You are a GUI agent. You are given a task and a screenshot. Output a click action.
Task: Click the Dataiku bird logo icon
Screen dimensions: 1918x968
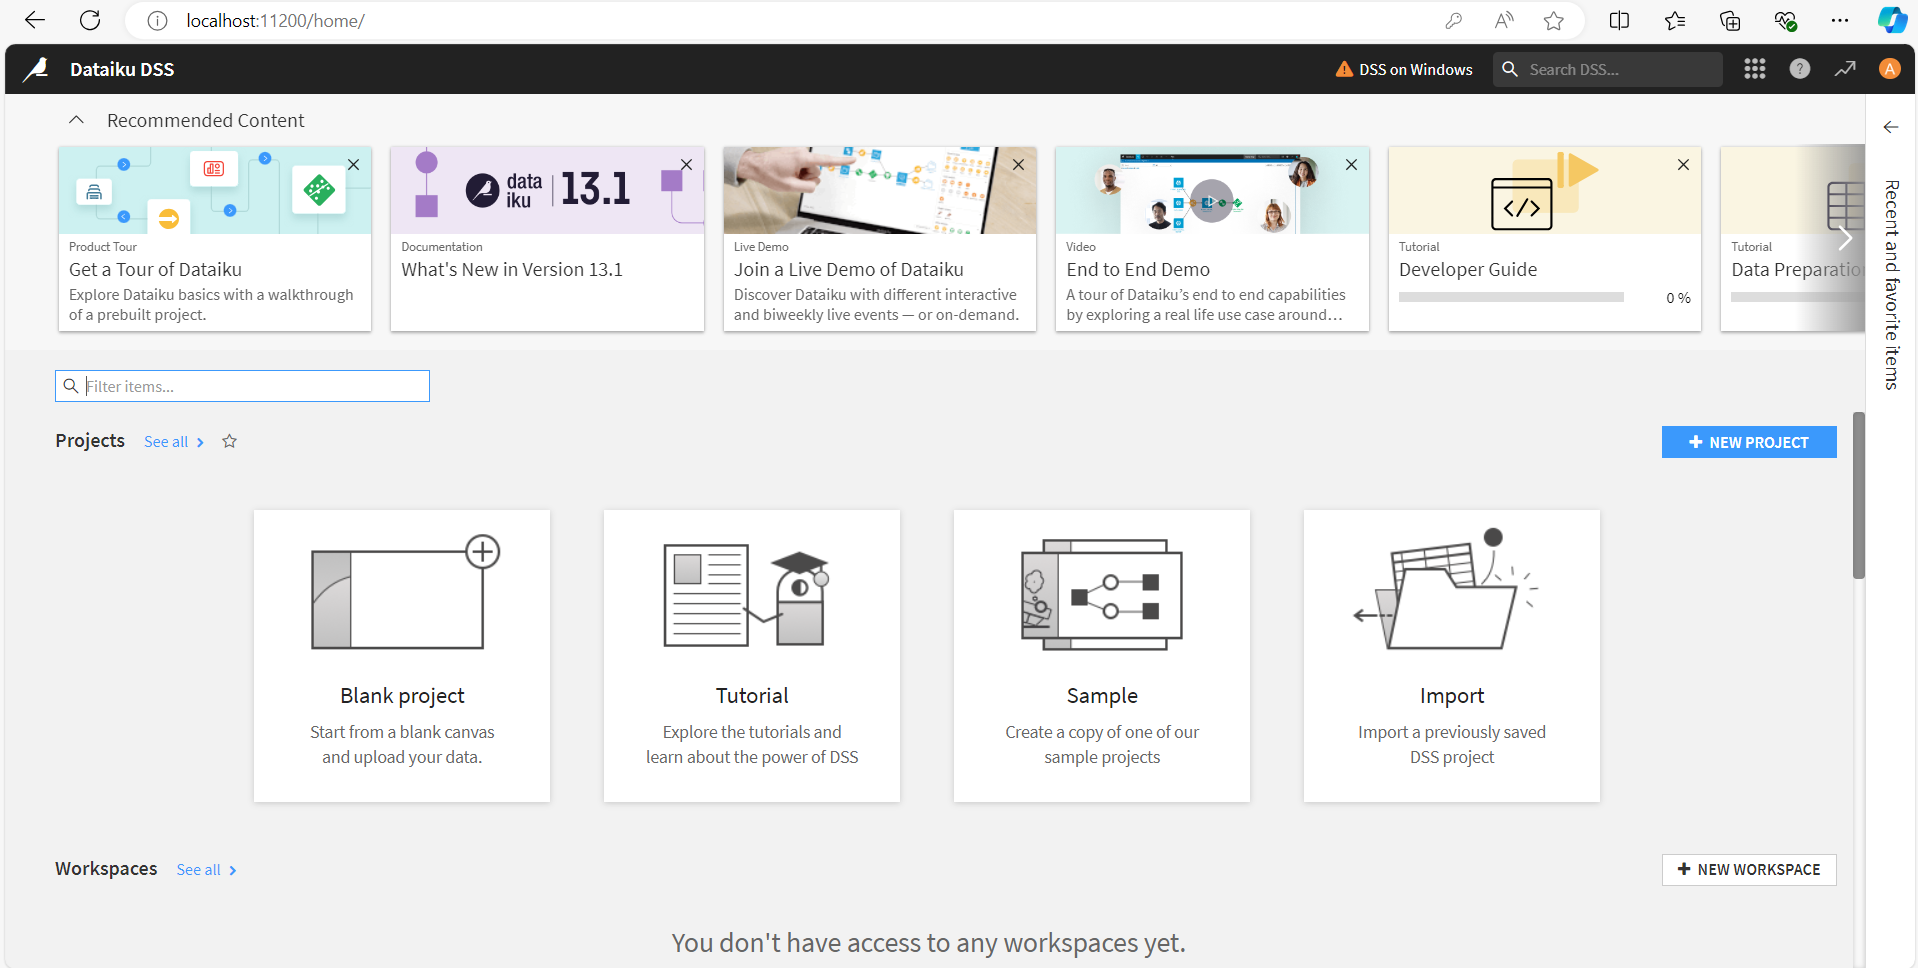point(37,69)
